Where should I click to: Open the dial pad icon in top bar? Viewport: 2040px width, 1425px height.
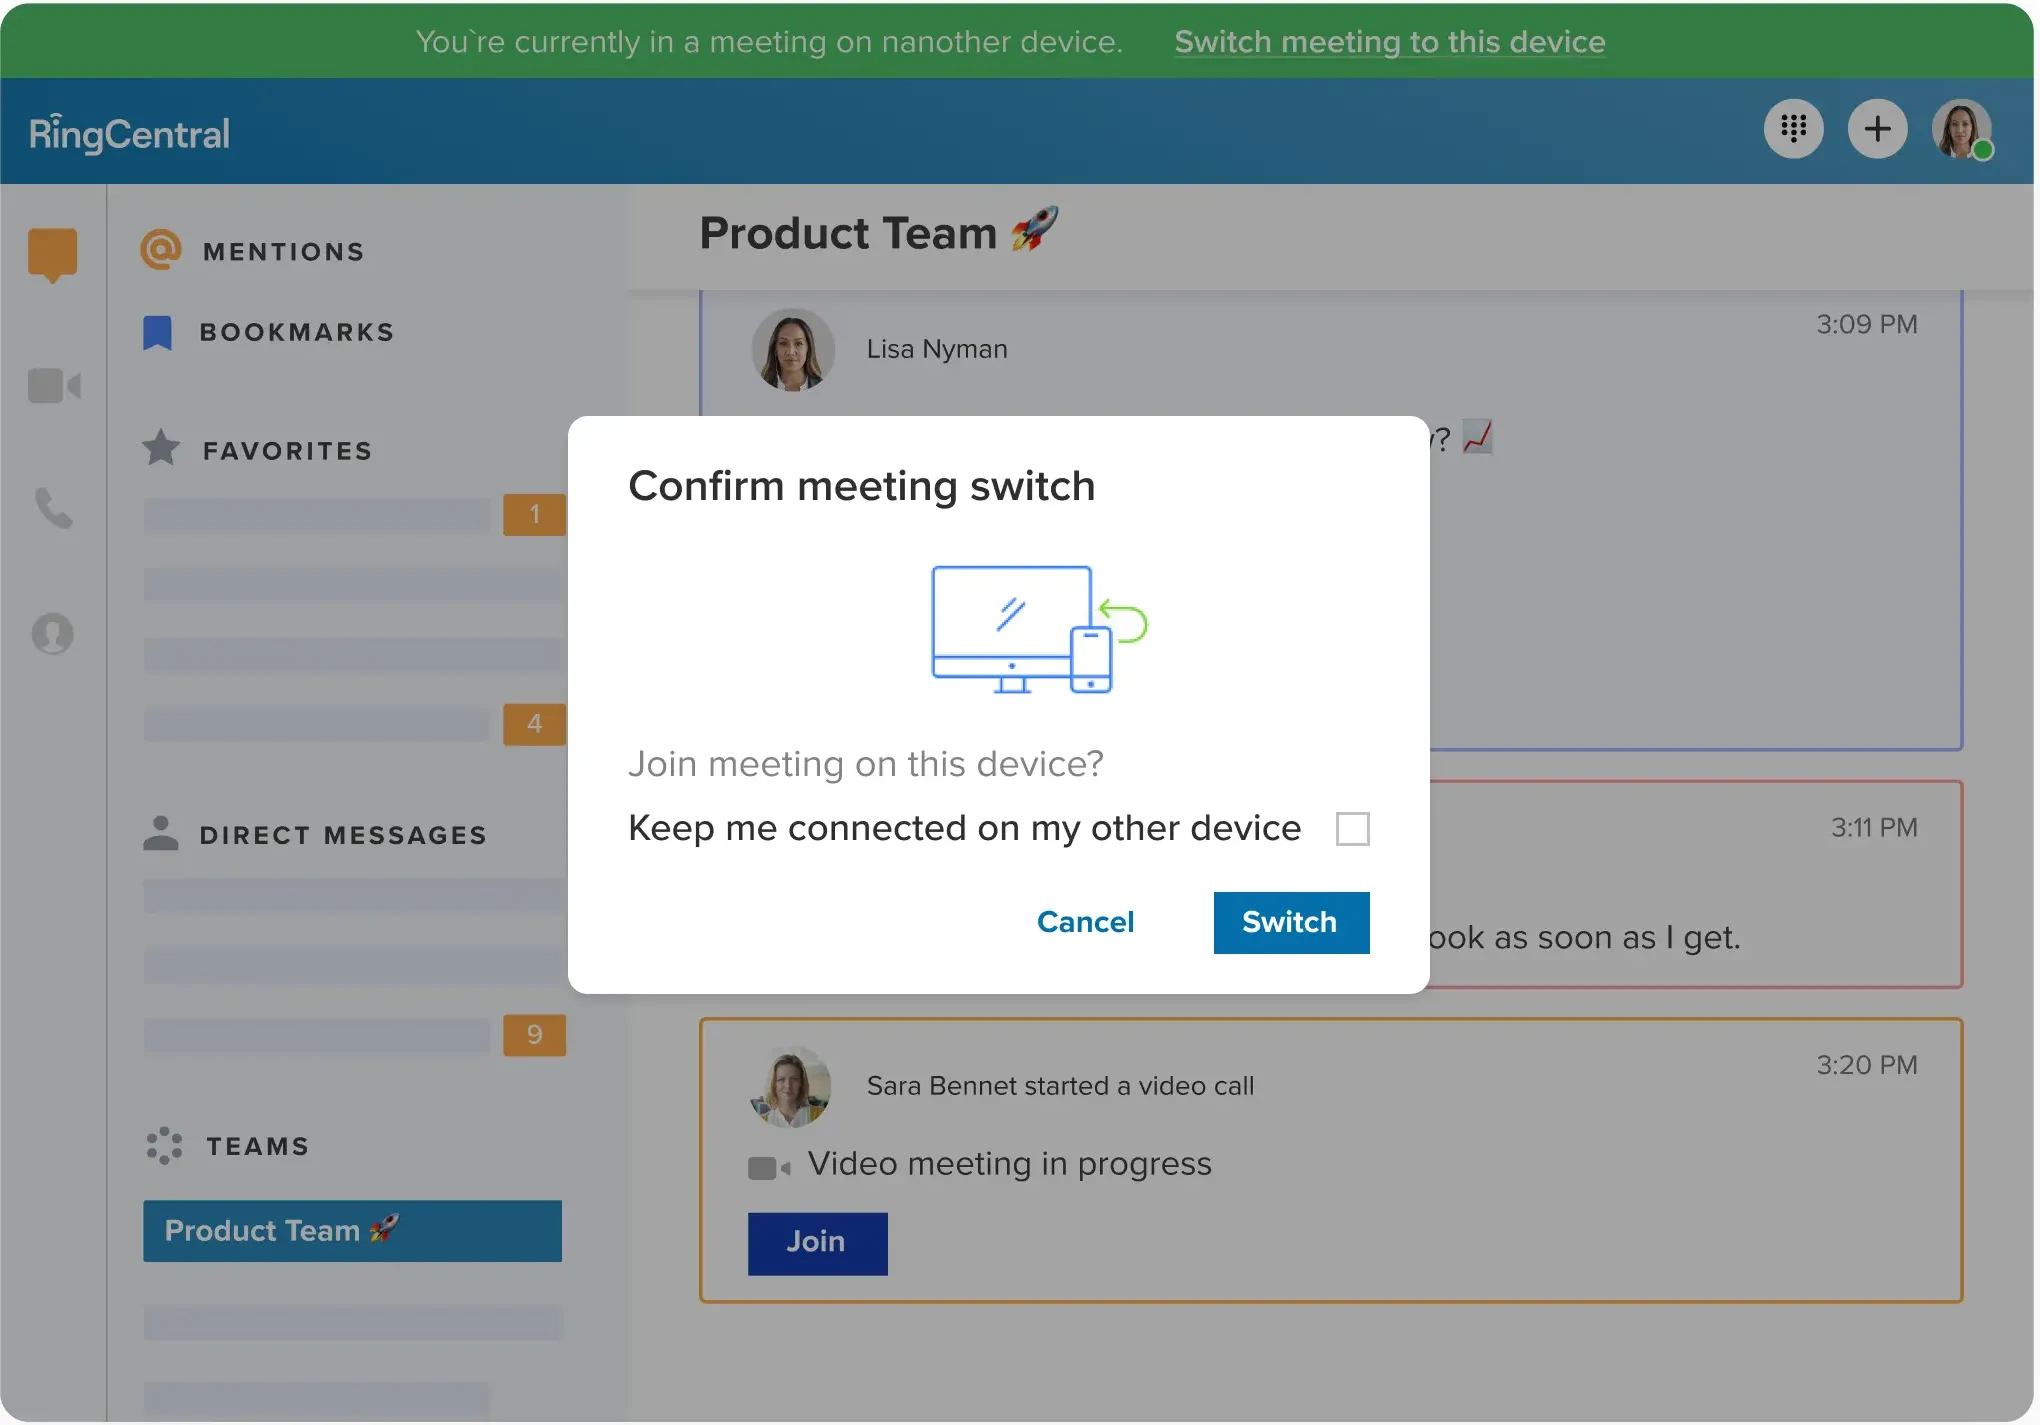coord(1793,129)
